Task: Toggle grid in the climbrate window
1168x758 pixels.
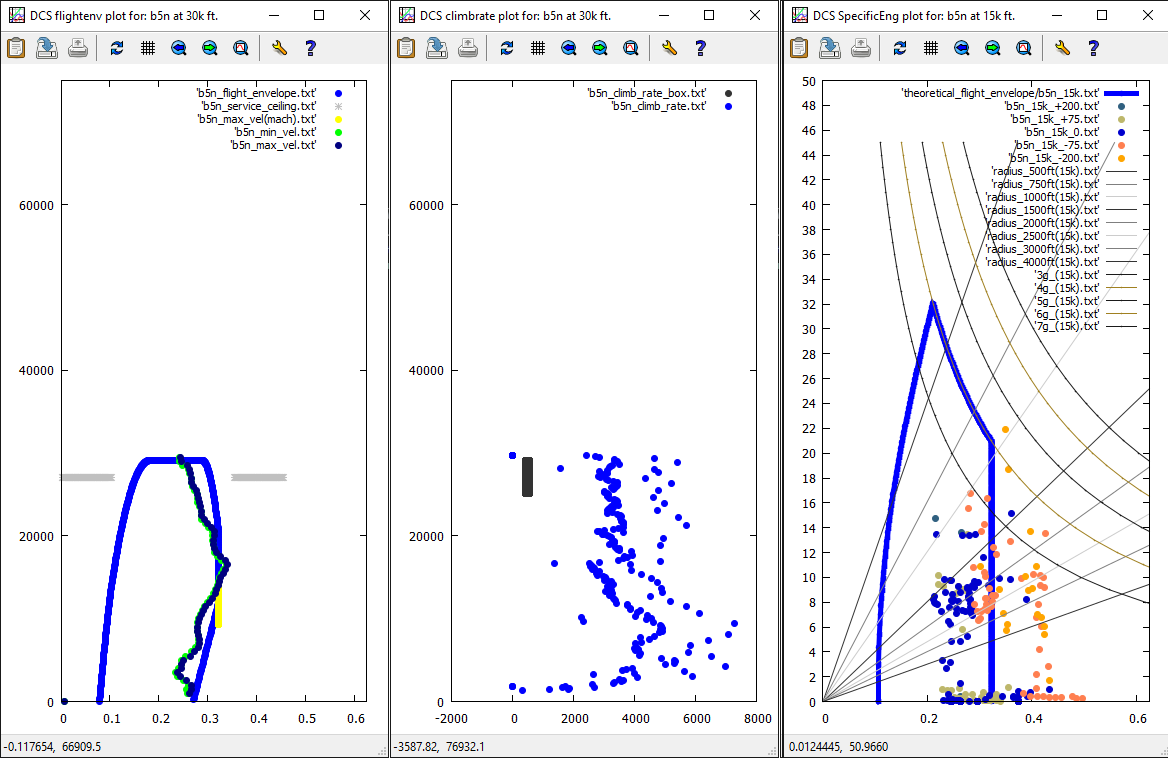Action: tap(537, 47)
